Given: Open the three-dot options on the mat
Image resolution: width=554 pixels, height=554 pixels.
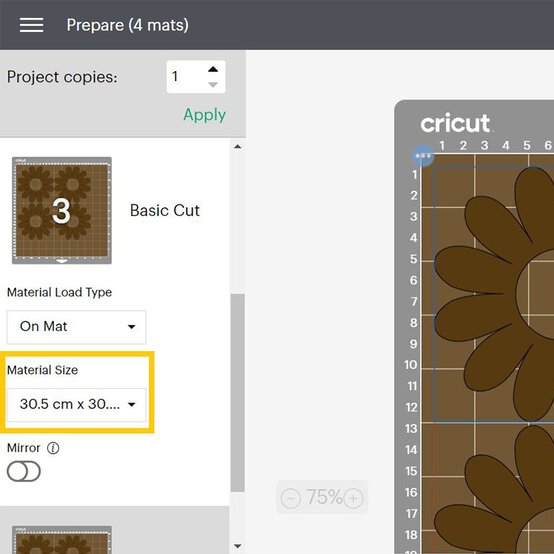Looking at the screenshot, I should pyautogui.click(x=423, y=155).
